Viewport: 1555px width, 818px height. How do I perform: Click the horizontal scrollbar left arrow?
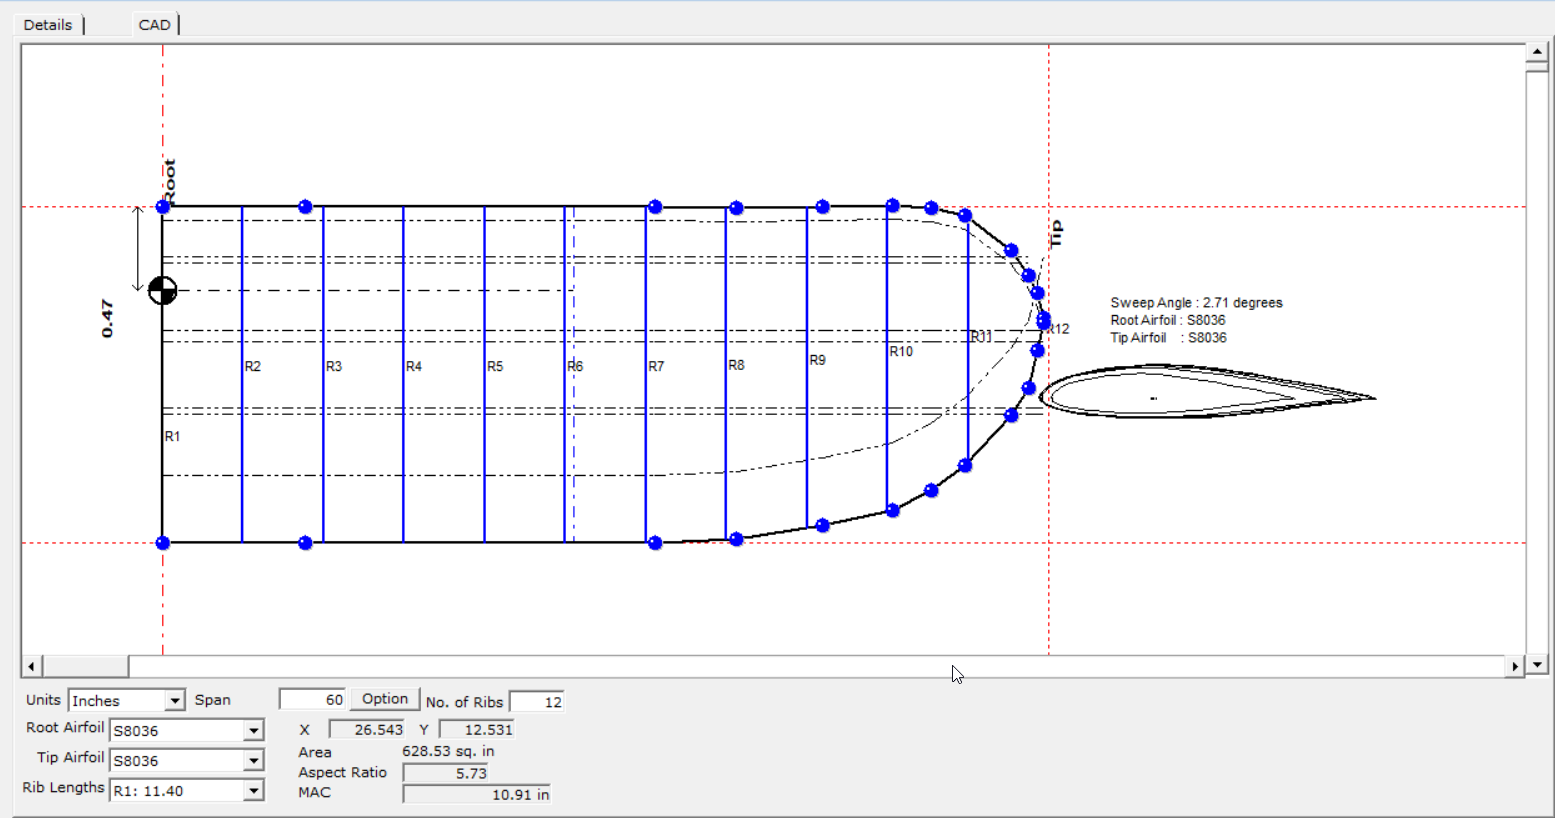[32, 666]
